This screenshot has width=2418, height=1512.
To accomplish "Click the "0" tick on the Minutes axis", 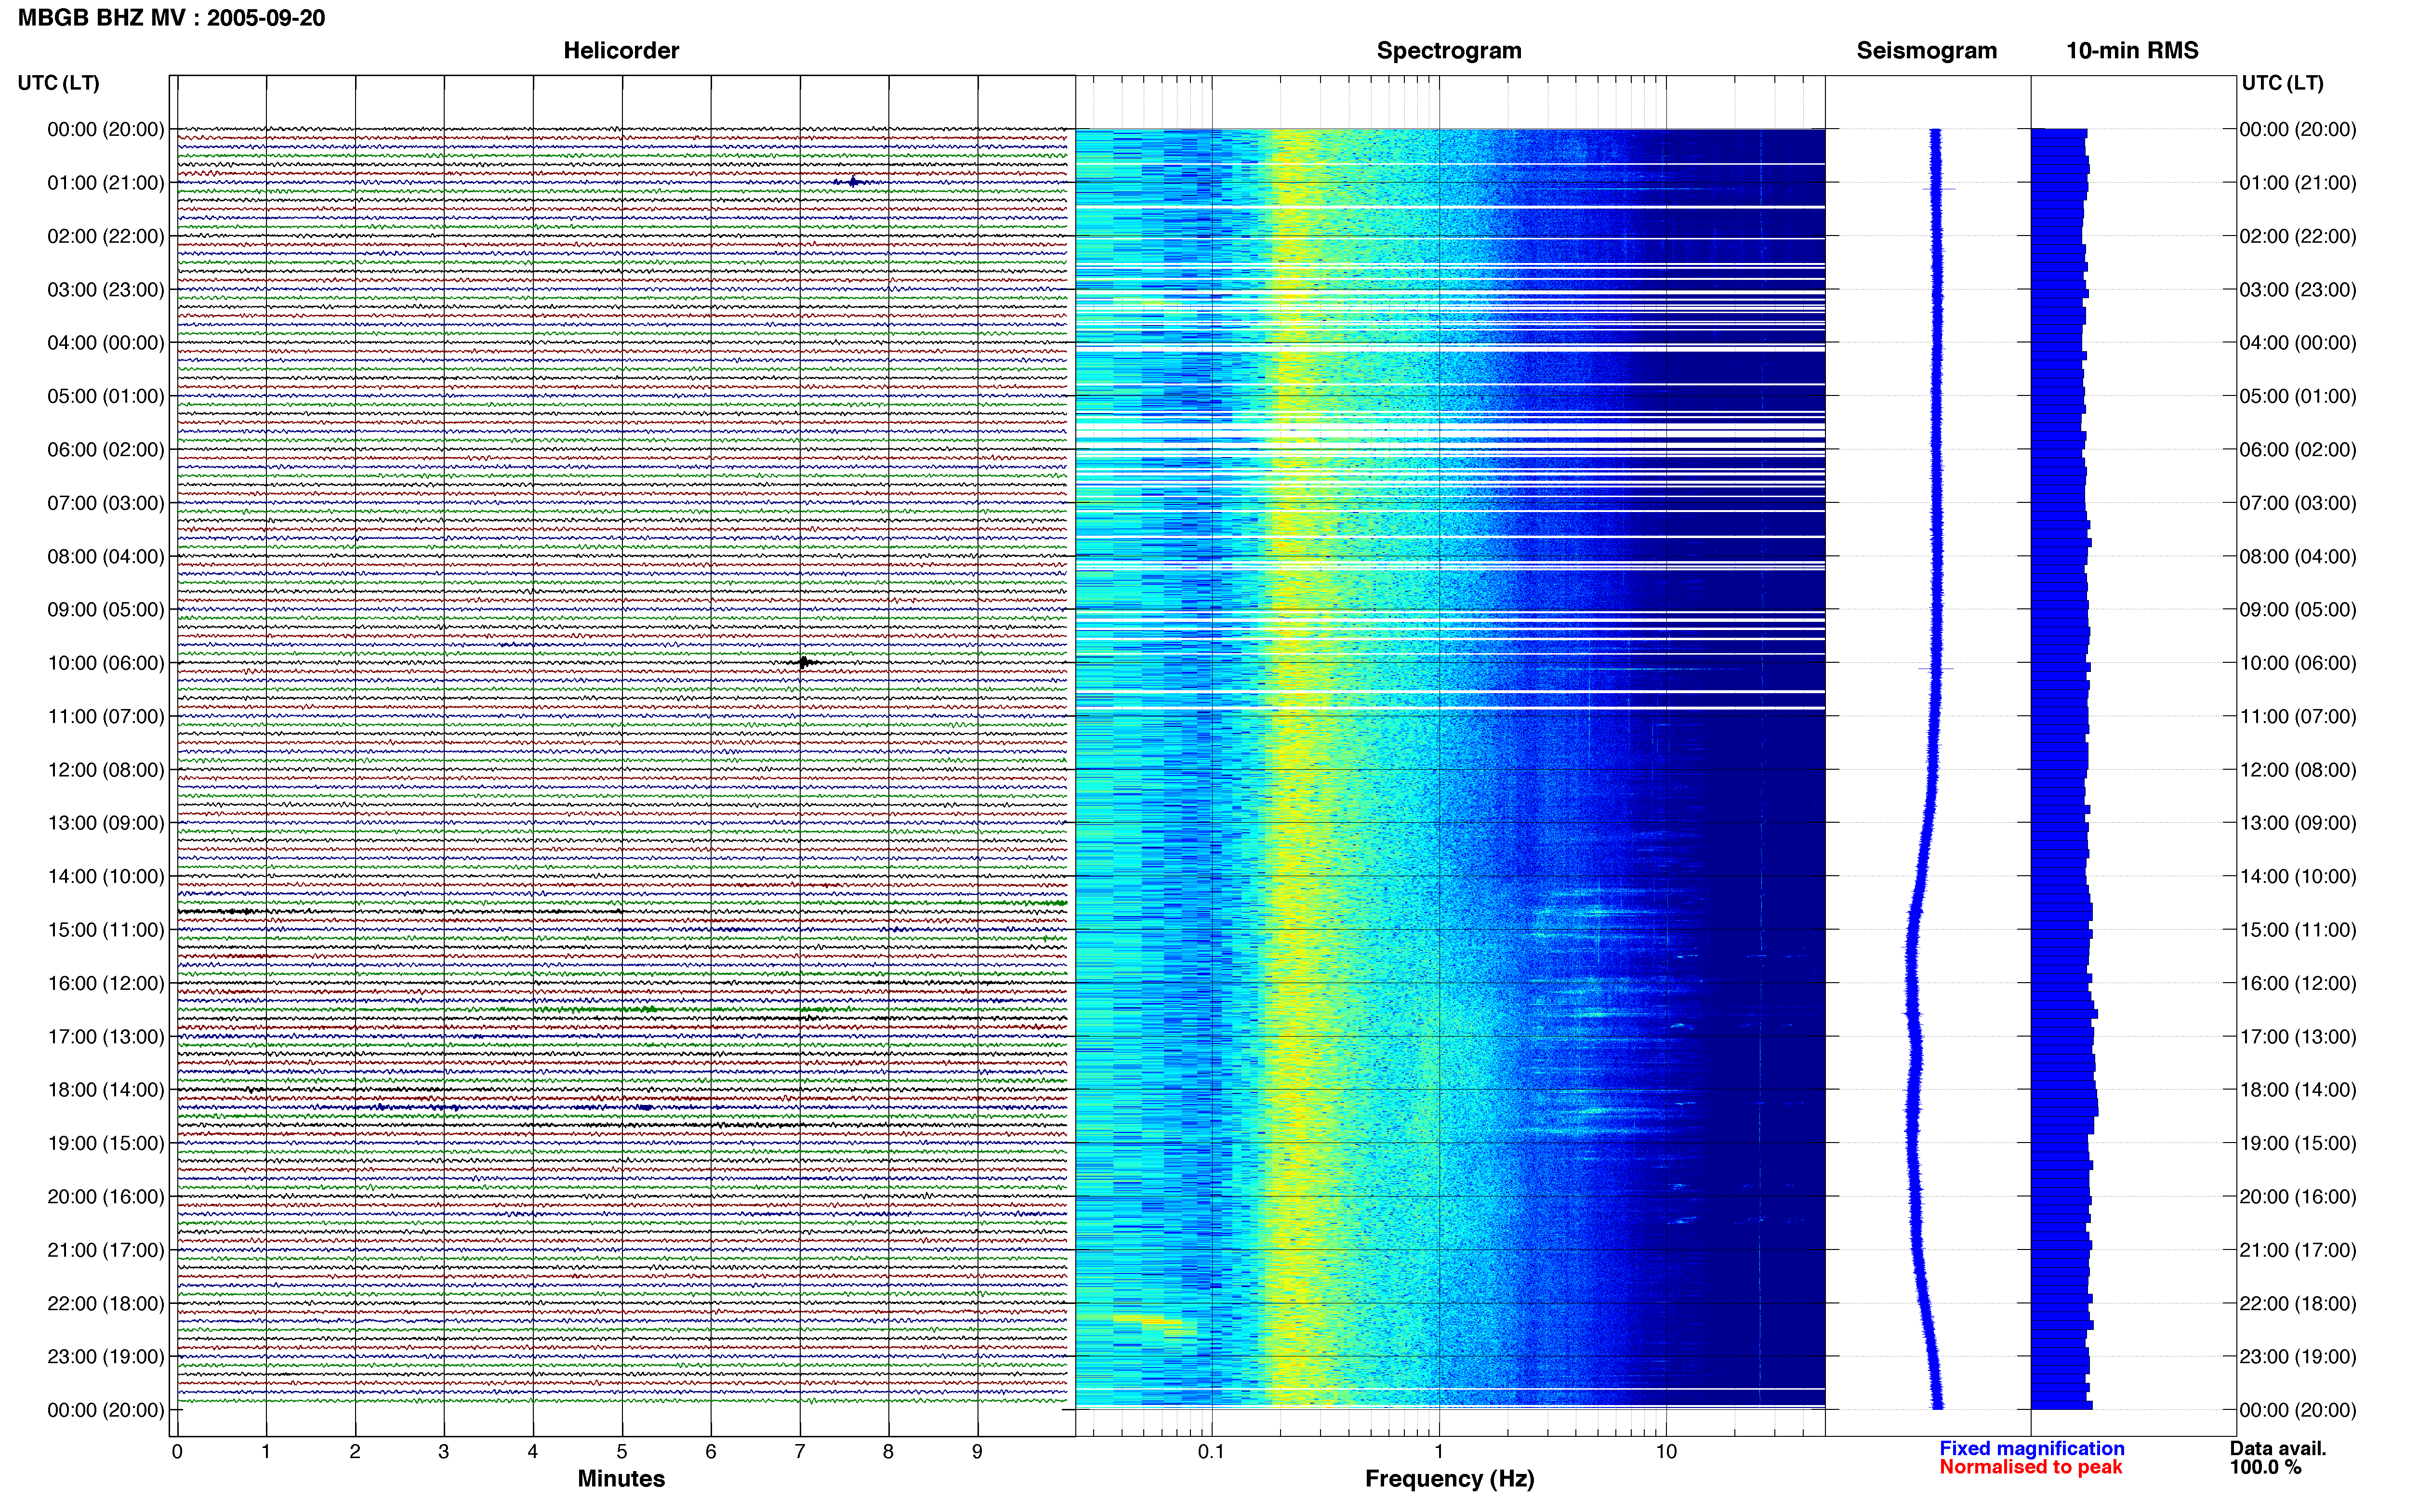I will [x=177, y=1452].
